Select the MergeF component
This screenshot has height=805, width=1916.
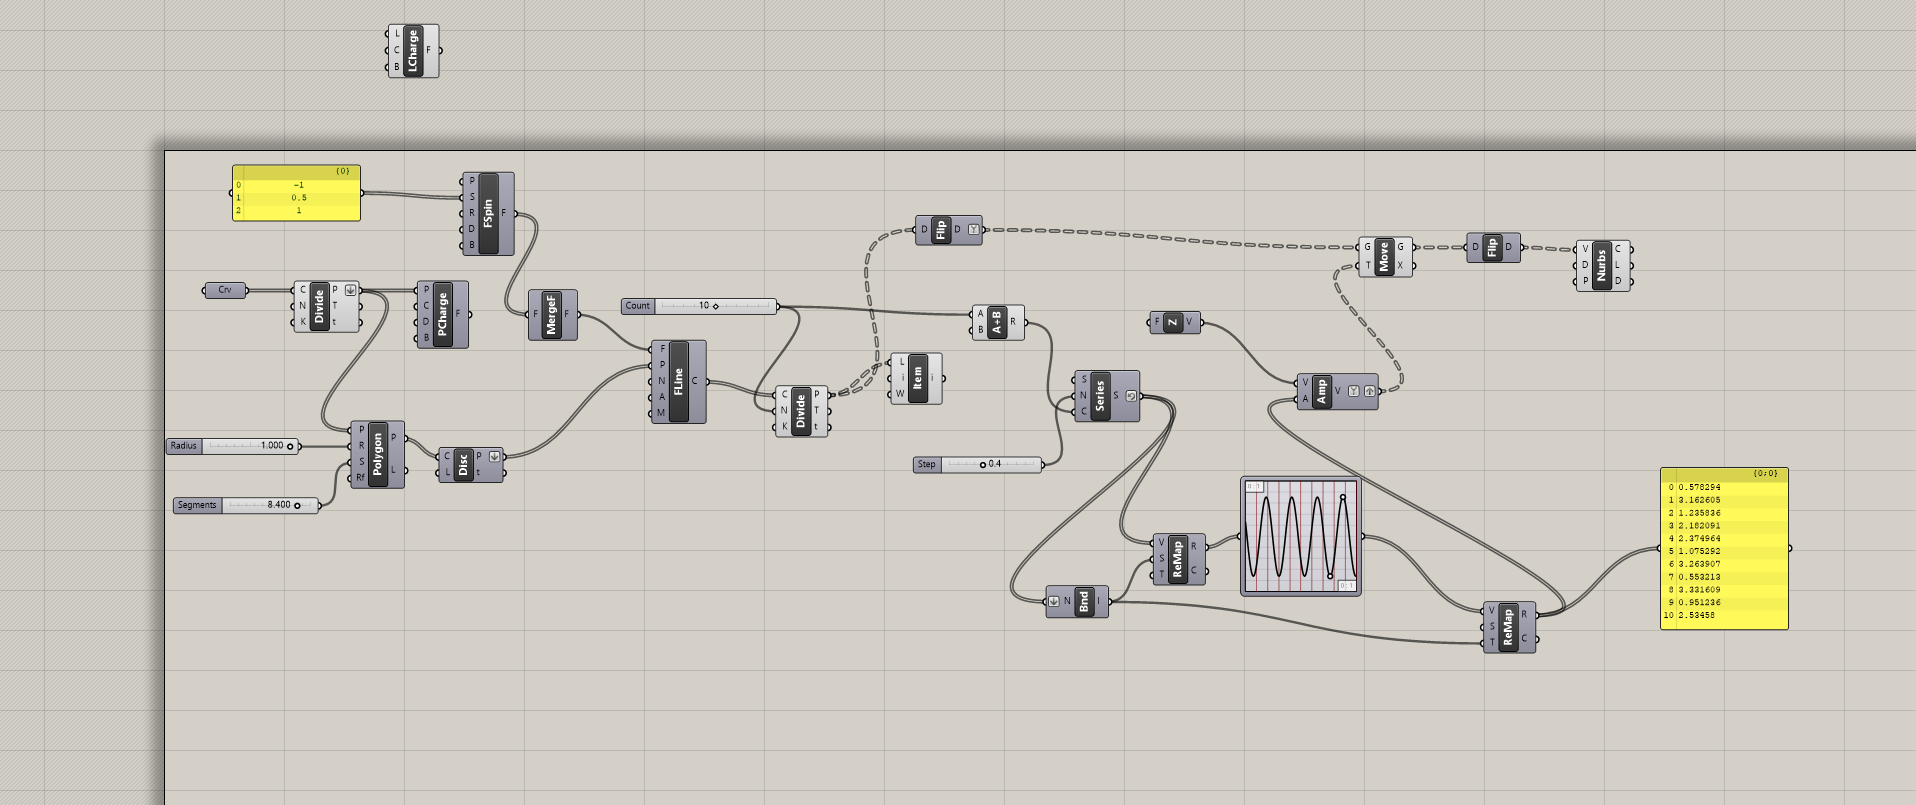pos(552,314)
